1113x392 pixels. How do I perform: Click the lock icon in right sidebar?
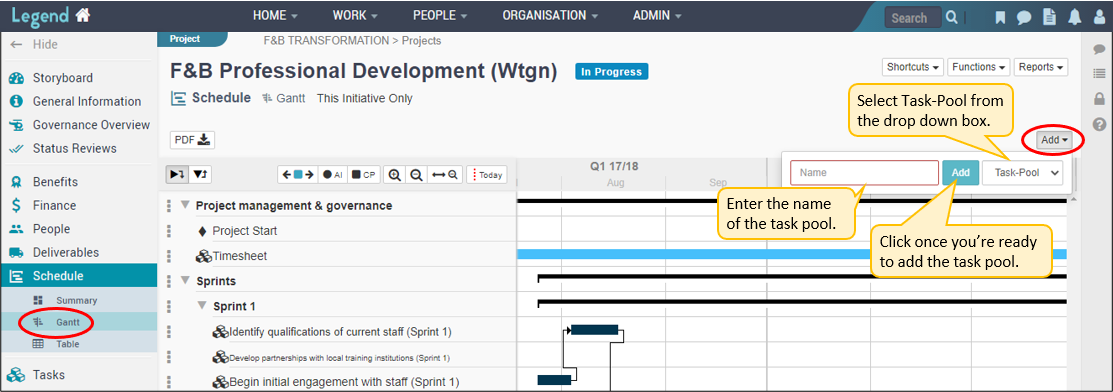tap(1099, 98)
